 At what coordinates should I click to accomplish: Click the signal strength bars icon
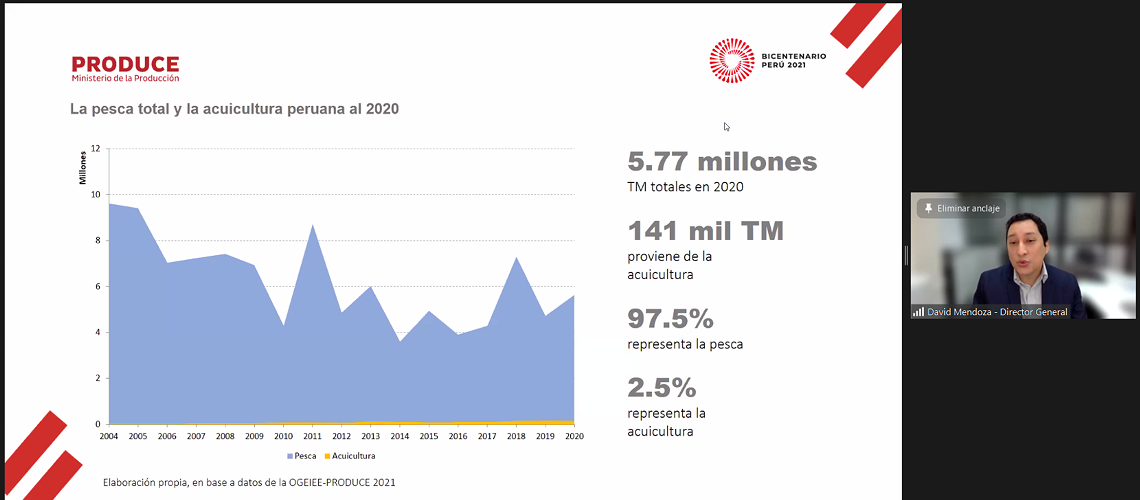[x=918, y=312]
